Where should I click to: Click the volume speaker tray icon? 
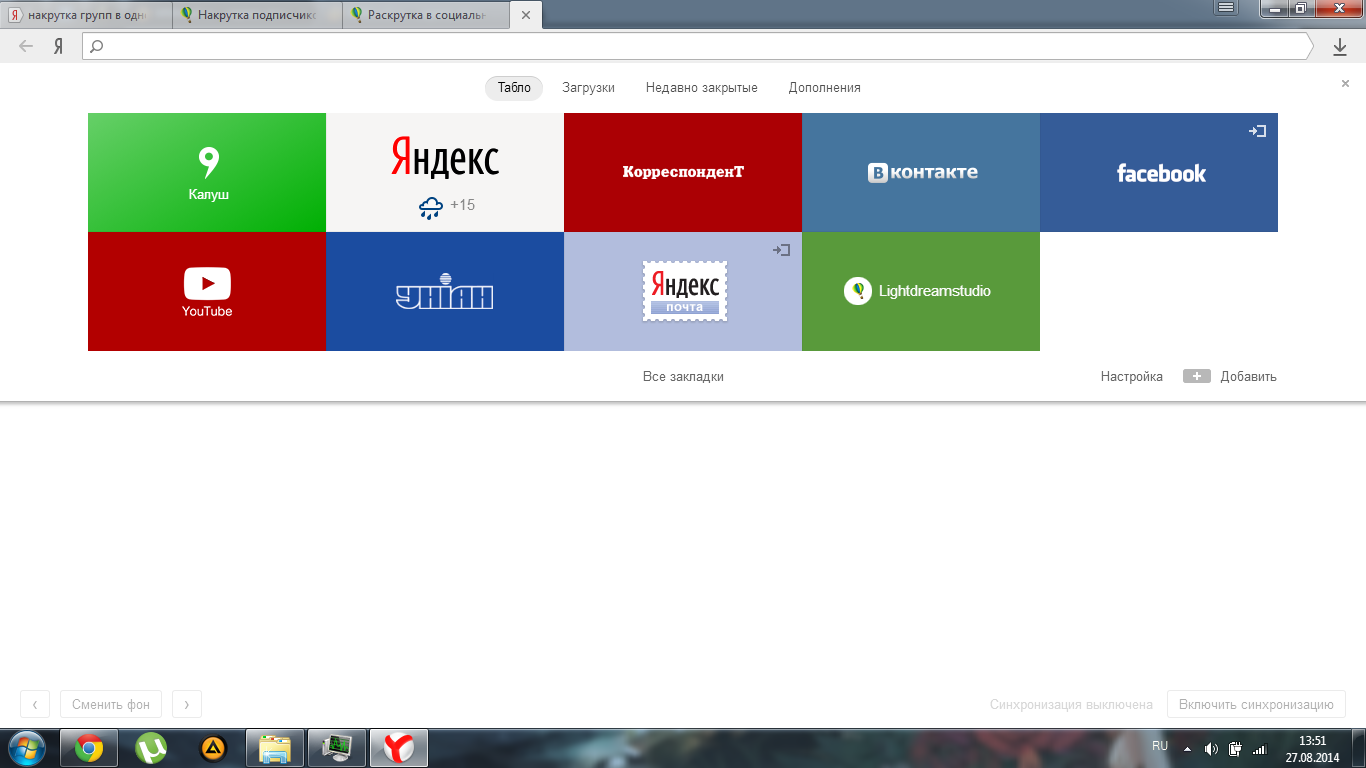click(1211, 749)
